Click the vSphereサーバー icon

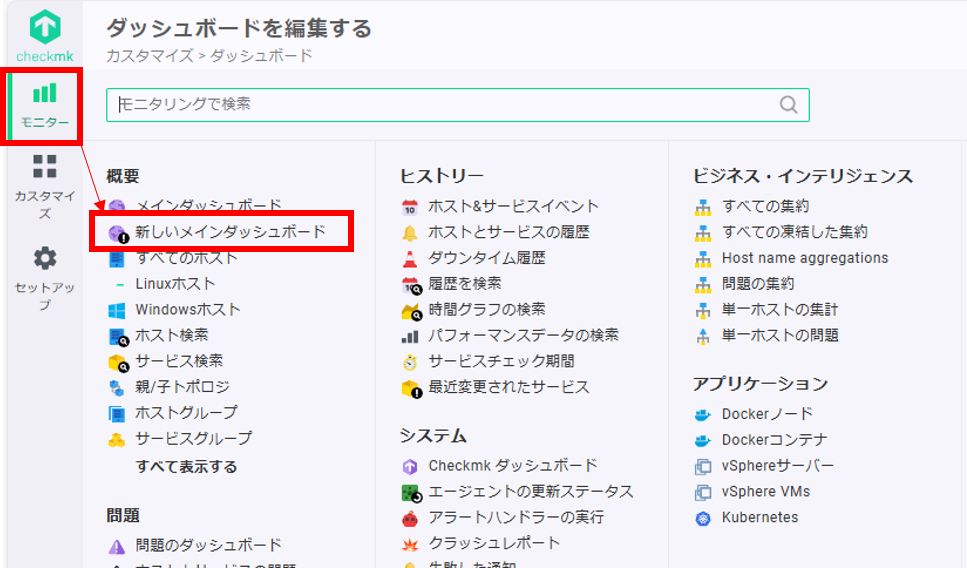(703, 467)
